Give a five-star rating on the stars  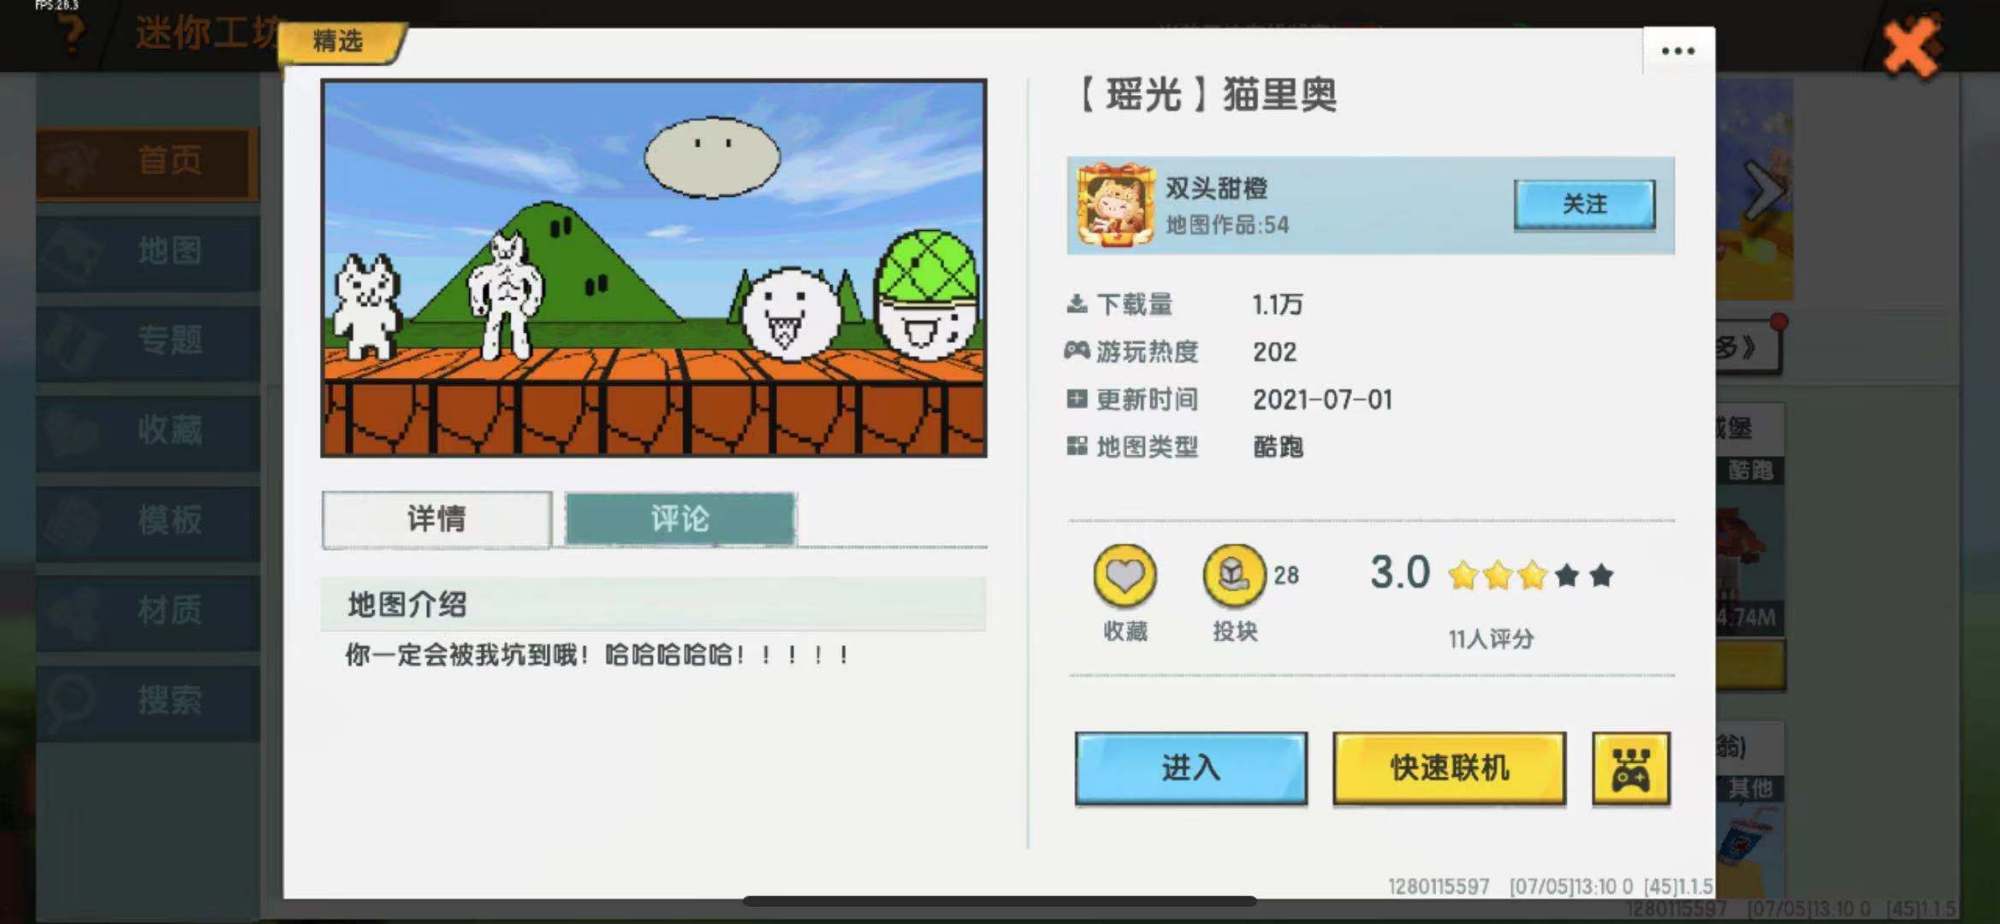pyautogui.click(x=1600, y=575)
